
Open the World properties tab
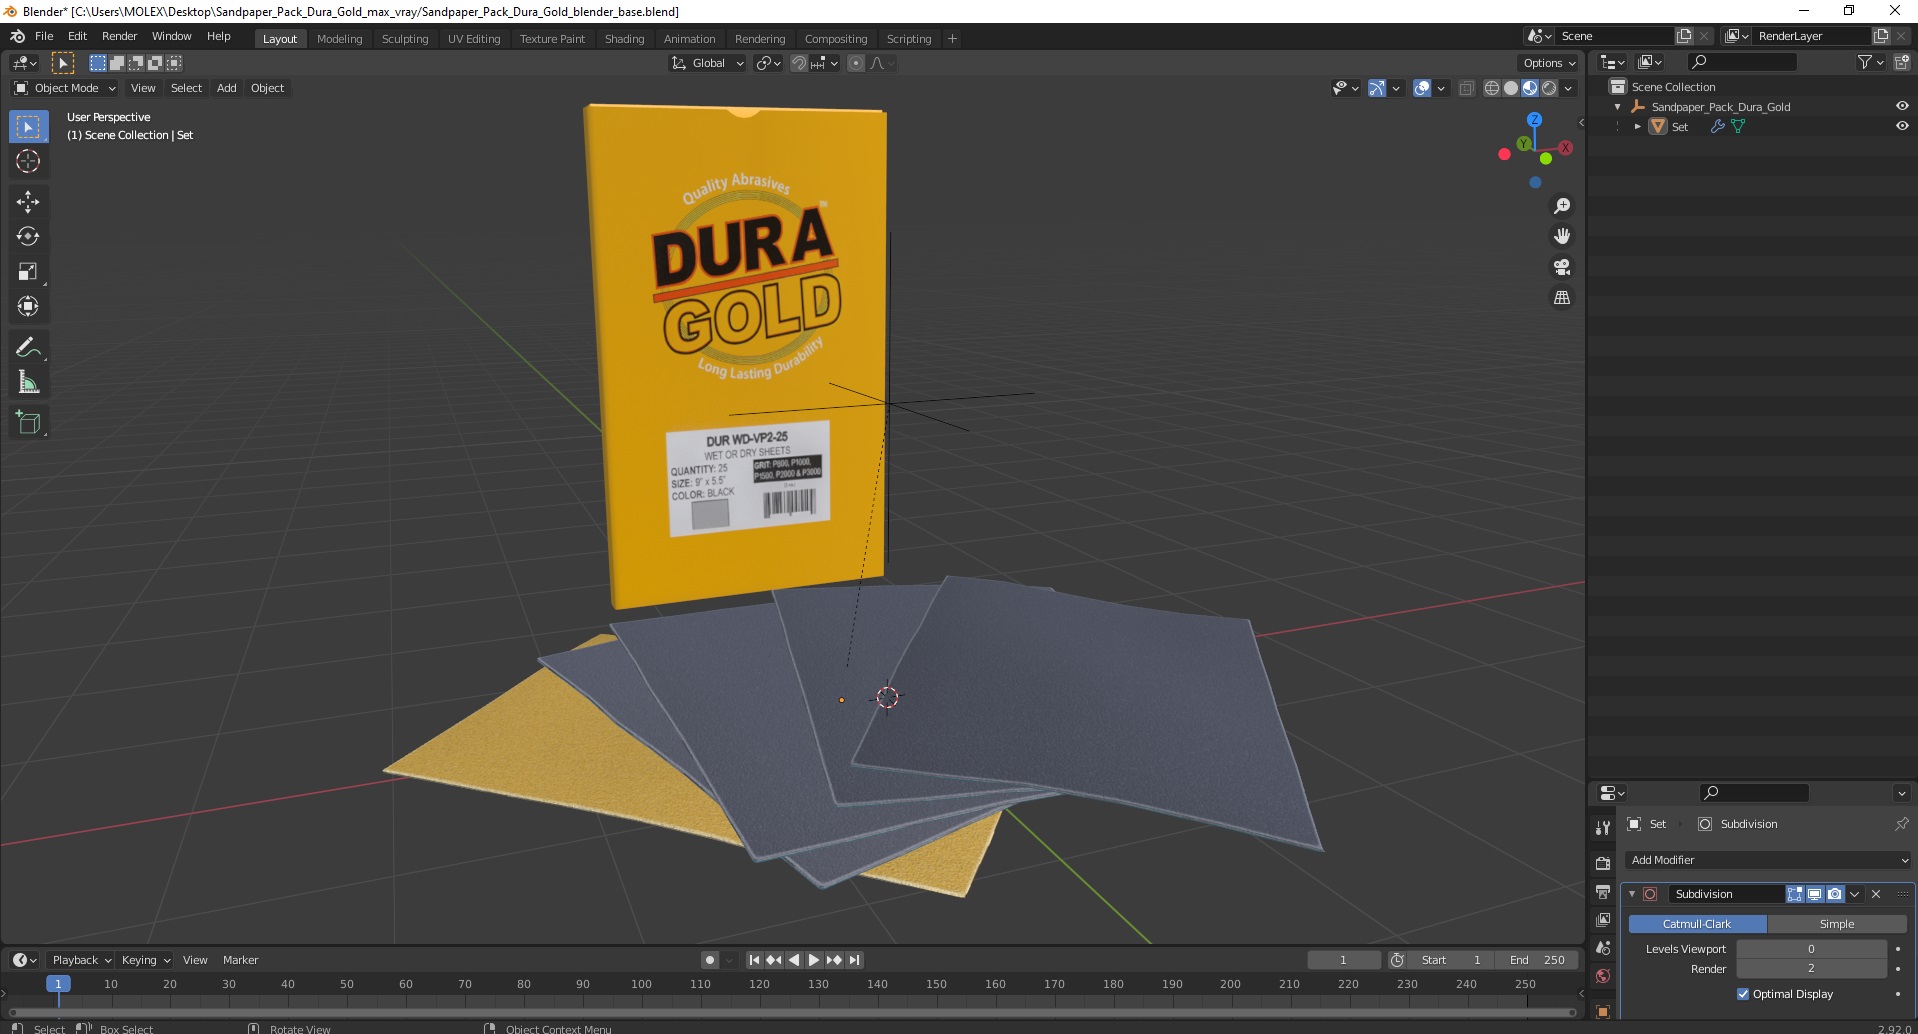pyautogui.click(x=1603, y=976)
